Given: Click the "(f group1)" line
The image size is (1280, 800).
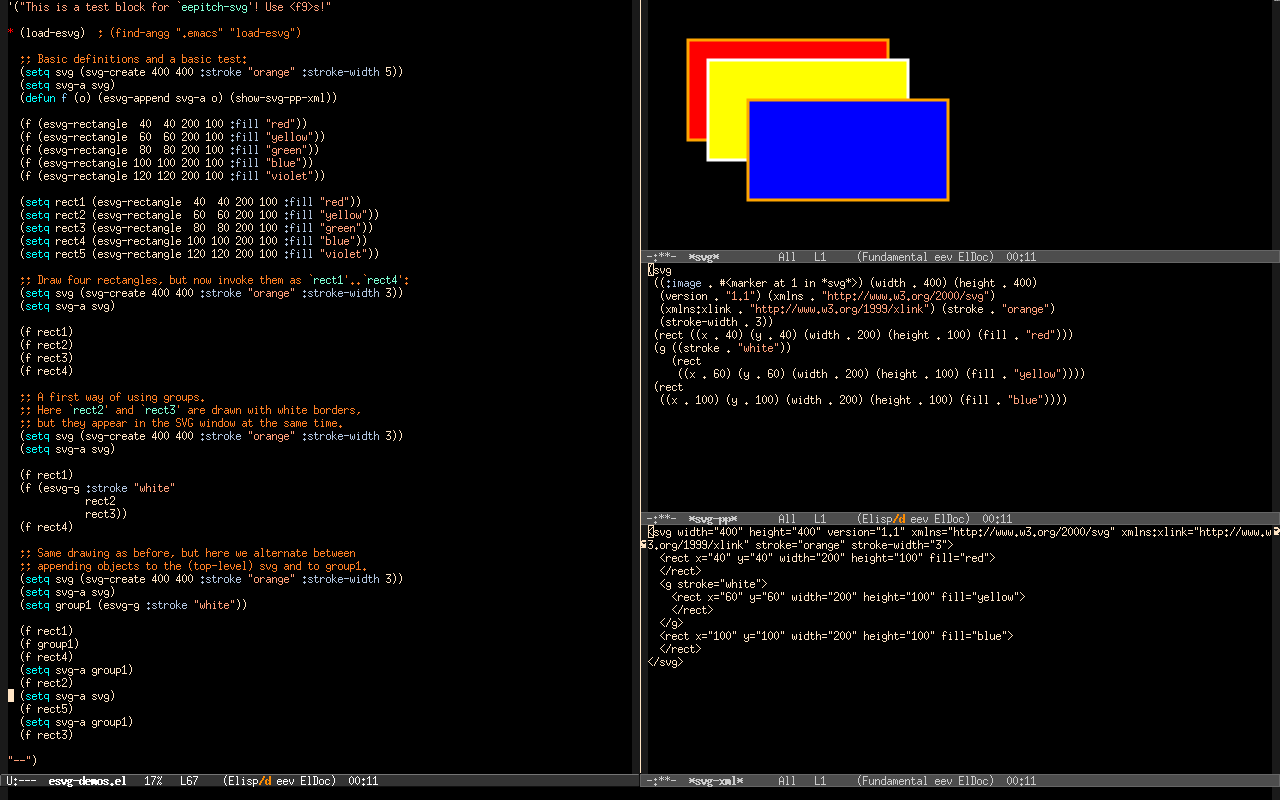Looking at the screenshot, I should coord(50,644).
